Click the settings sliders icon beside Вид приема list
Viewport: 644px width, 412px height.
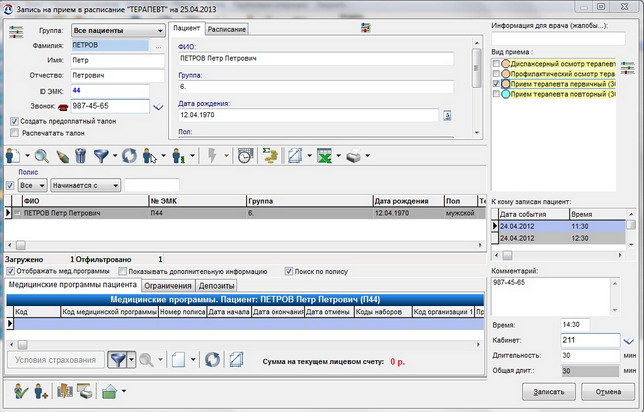pos(628,68)
